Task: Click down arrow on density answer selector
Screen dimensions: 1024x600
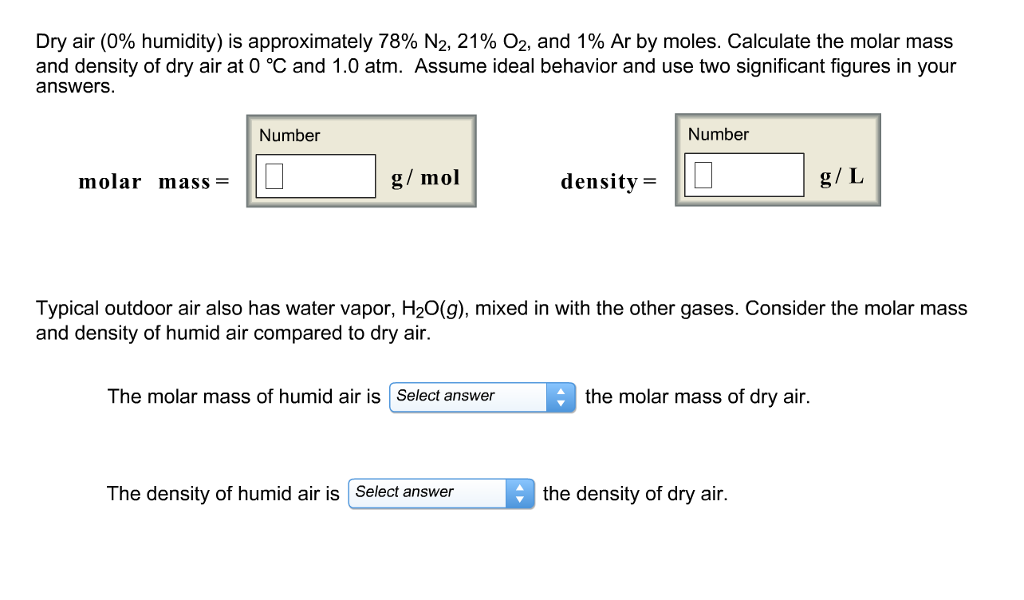Action: tap(521, 498)
